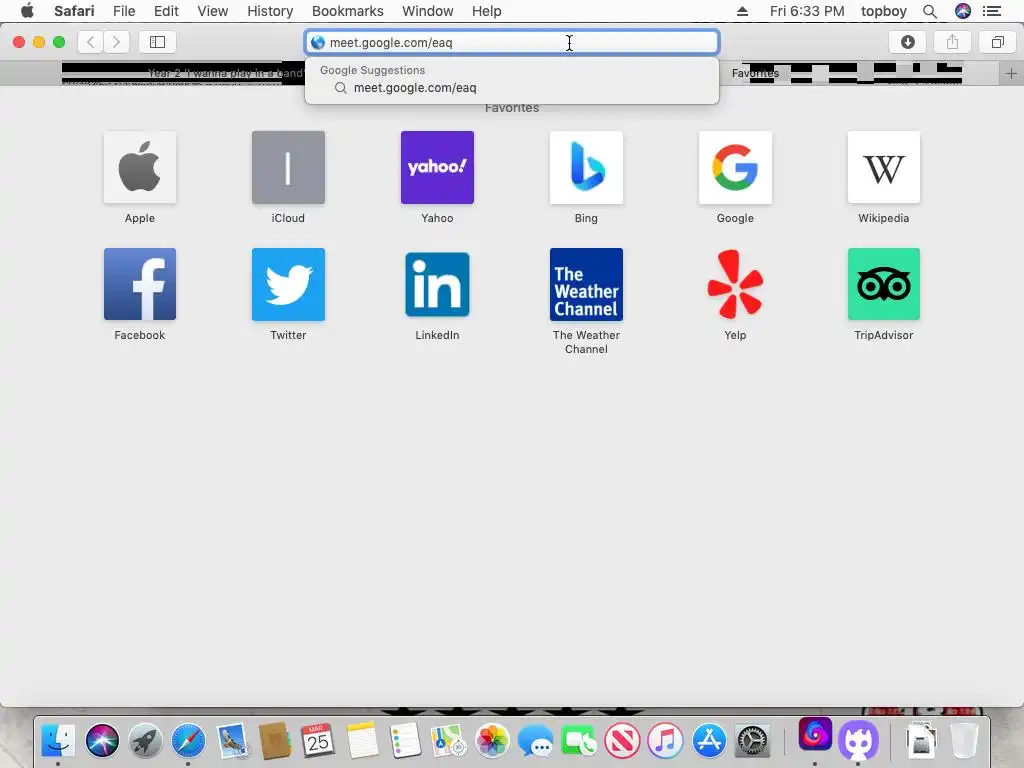1024x768 pixels.
Task: Open the Apple favorite tile
Action: [140, 168]
